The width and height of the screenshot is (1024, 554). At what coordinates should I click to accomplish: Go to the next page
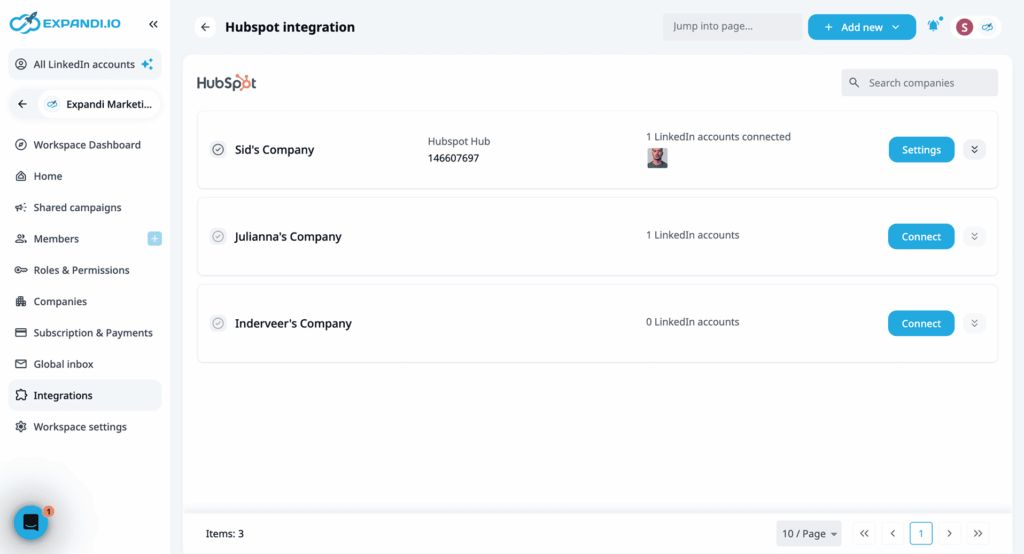pyautogui.click(x=950, y=533)
